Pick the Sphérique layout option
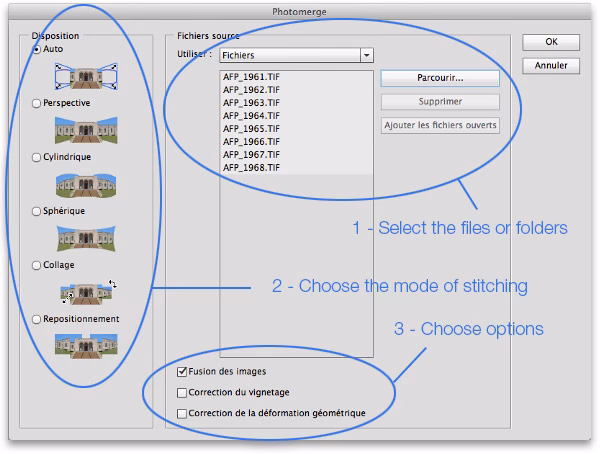The image size is (600, 454). 36,211
